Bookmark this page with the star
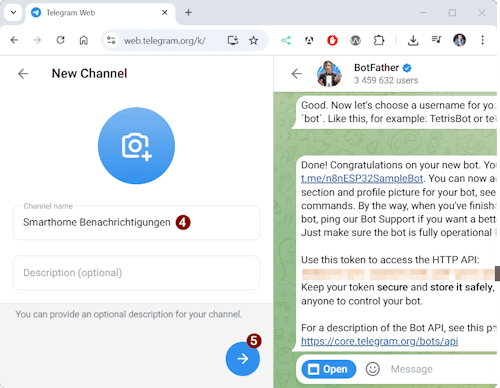The image size is (500, 388). coord(254,41)
